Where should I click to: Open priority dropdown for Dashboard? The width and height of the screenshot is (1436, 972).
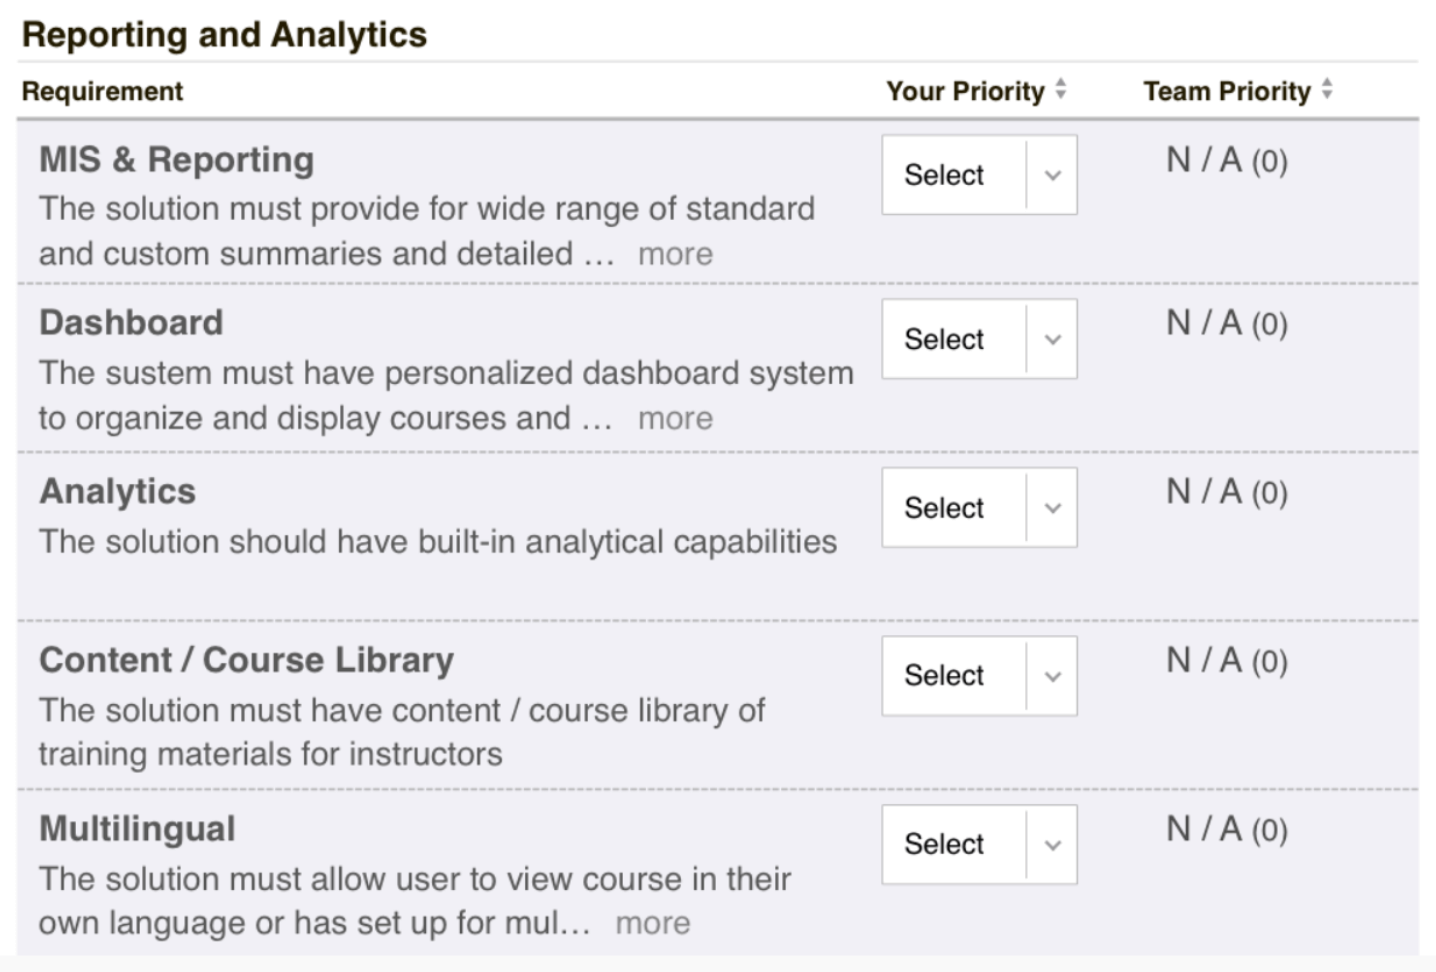click(x=979, y=339)
